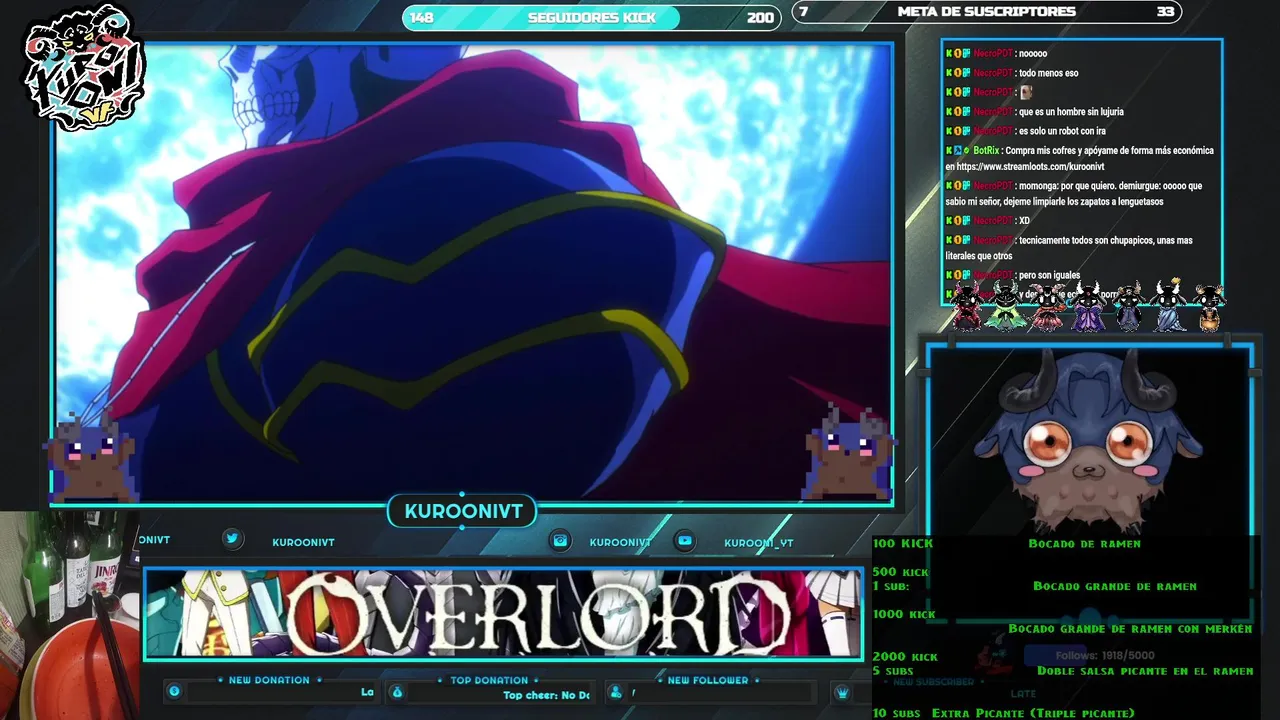Click chat message starting 'momonga: por que quiero'
The height and width of the screenshot is (720, 1280).
point(1074,194)
